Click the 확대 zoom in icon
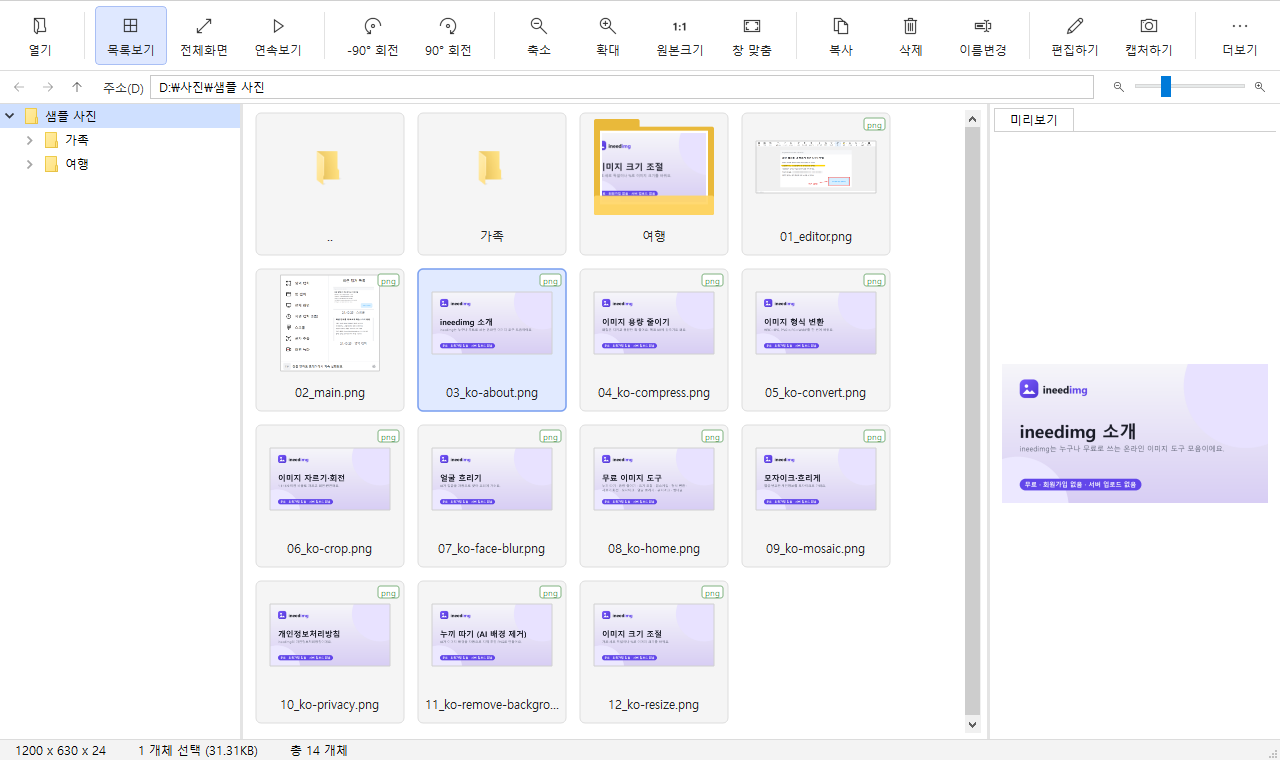1280x760 pixels. (608, 26)
